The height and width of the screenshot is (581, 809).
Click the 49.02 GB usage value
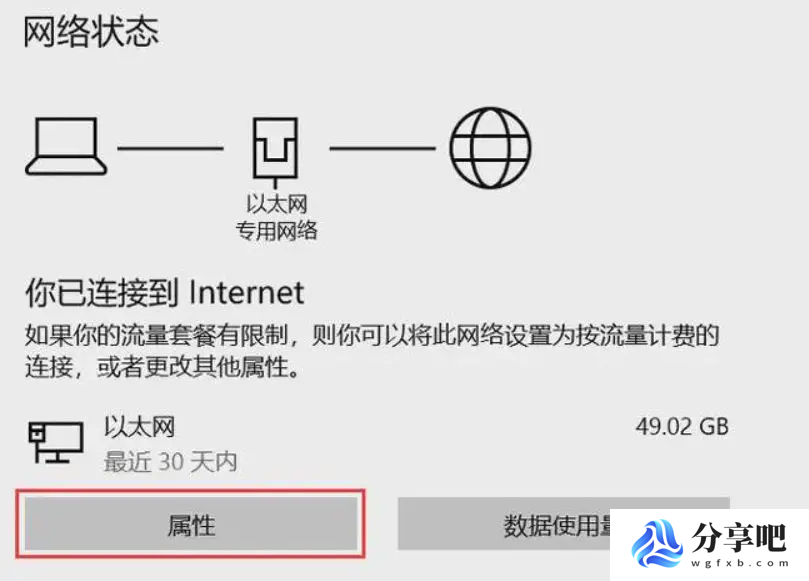(682, 427)
